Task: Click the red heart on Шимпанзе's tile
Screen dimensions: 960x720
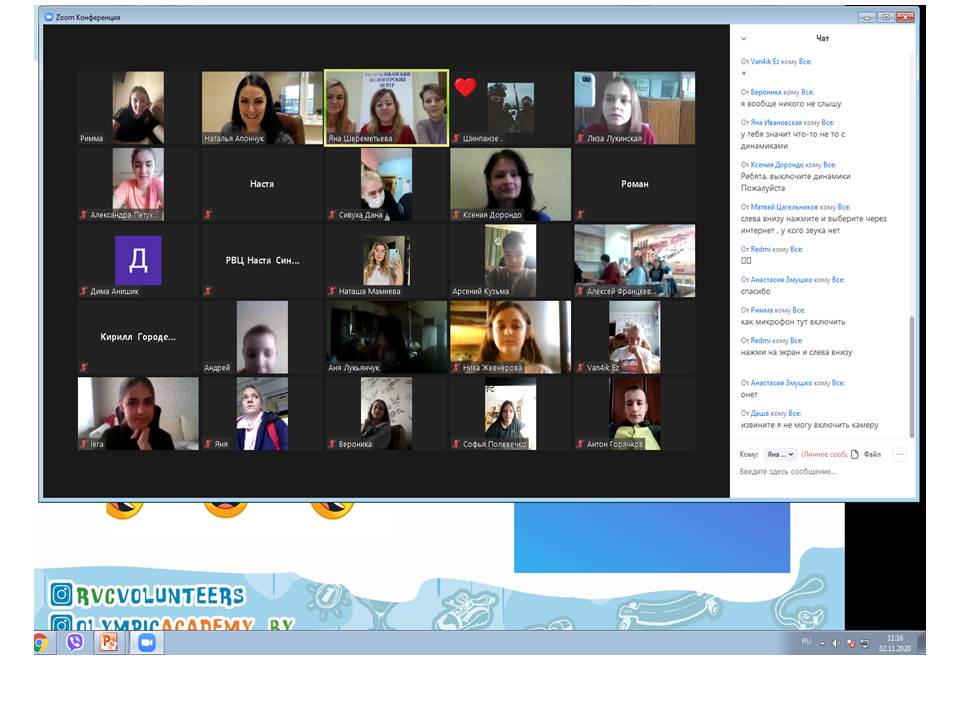Action: point(465,87)
